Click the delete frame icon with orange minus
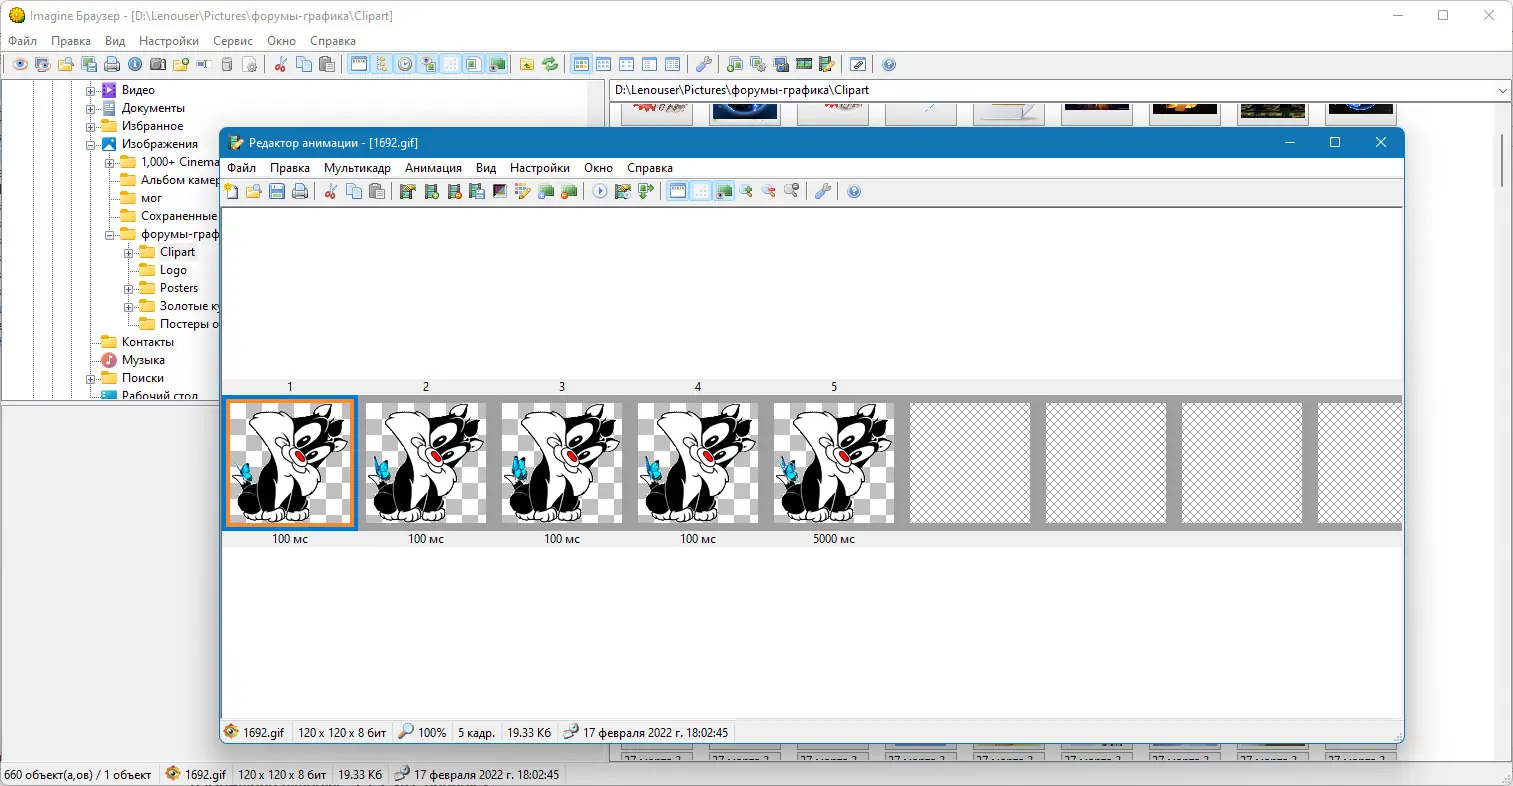This screenshot has width=1513, height=786. point(455,191)
